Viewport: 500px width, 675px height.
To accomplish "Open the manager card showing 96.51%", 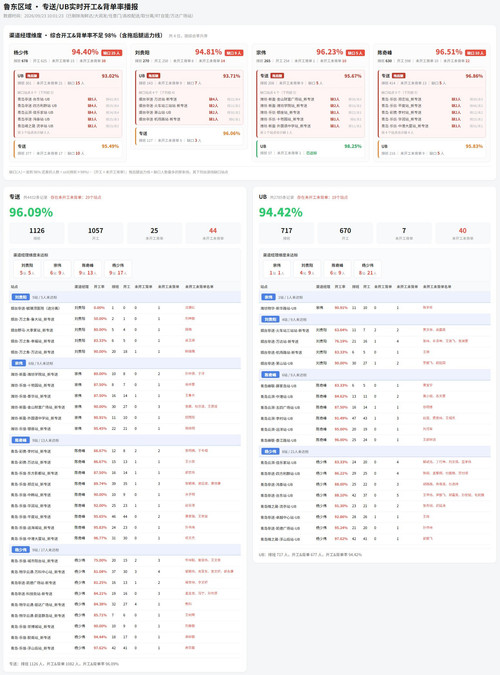I will [x=432, y=102].
